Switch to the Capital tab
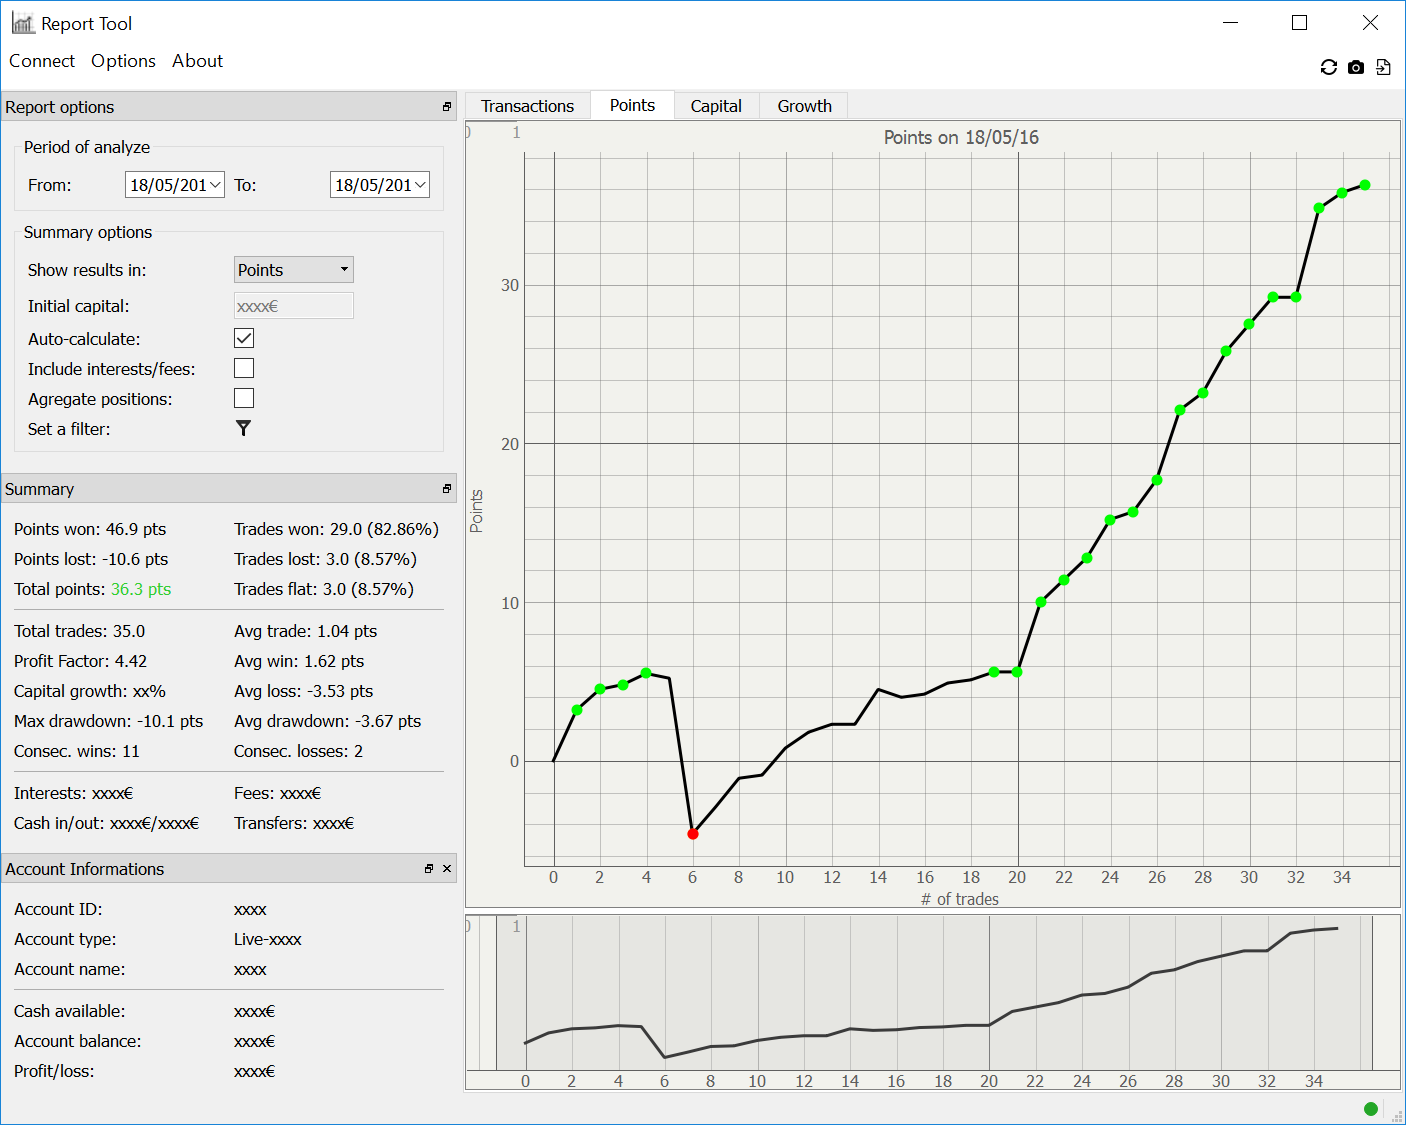This screenshot has height=1125, width=1406. (716, 106)
